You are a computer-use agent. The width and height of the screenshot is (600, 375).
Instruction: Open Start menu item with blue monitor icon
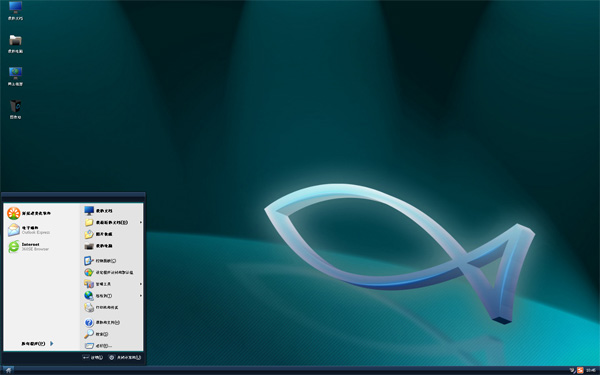click(x=98, y=210)
